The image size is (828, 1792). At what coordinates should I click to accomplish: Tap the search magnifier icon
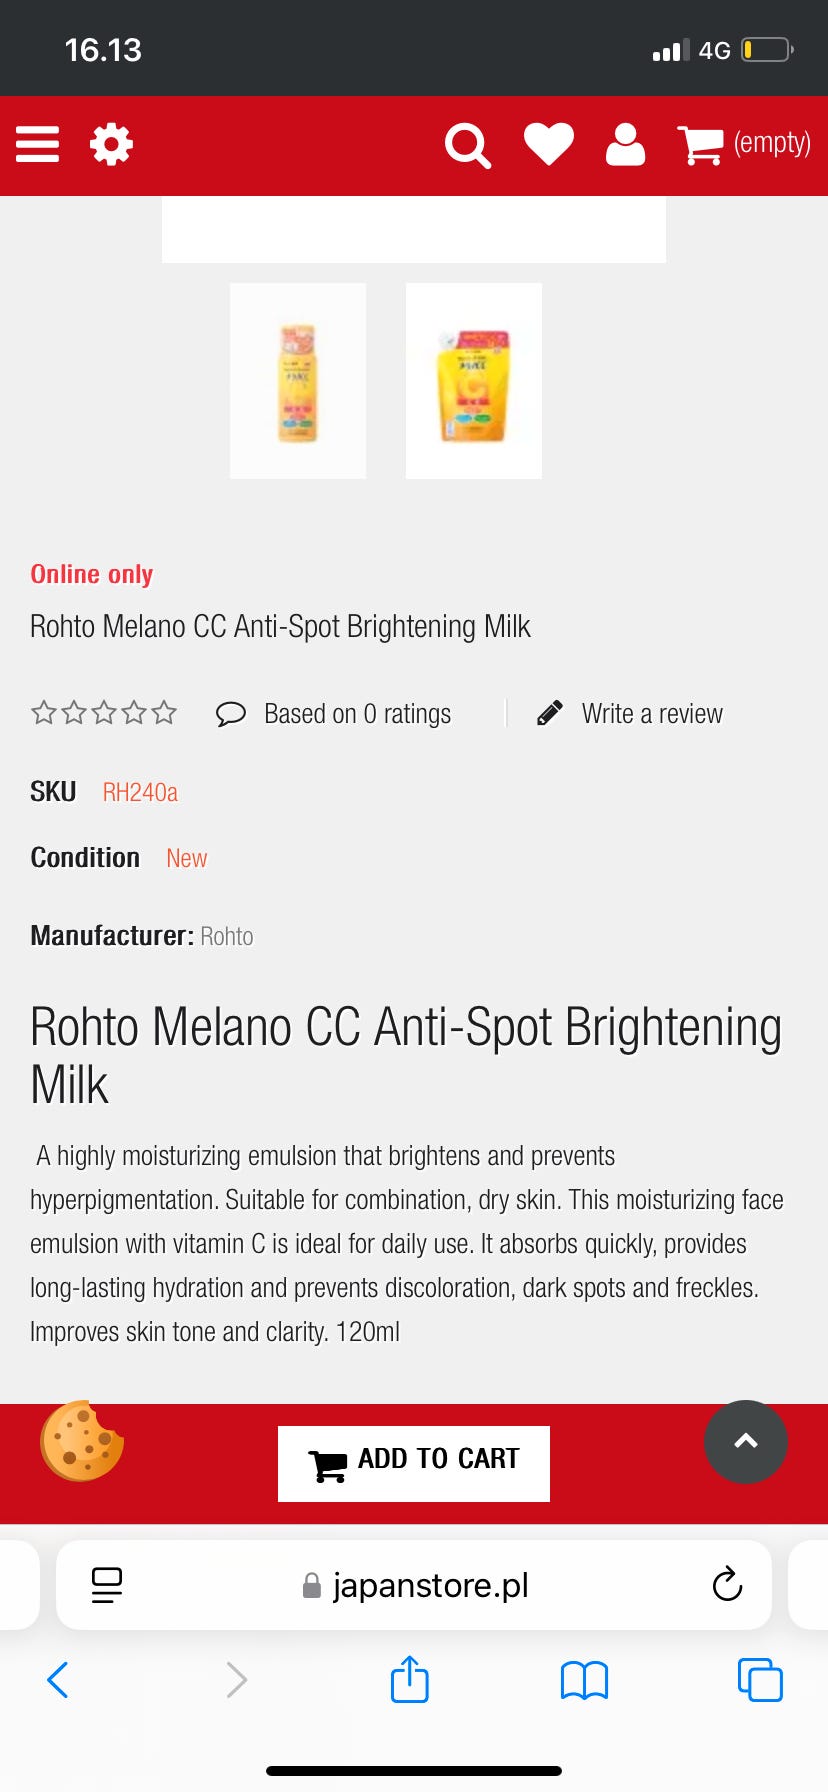point(467,146)
